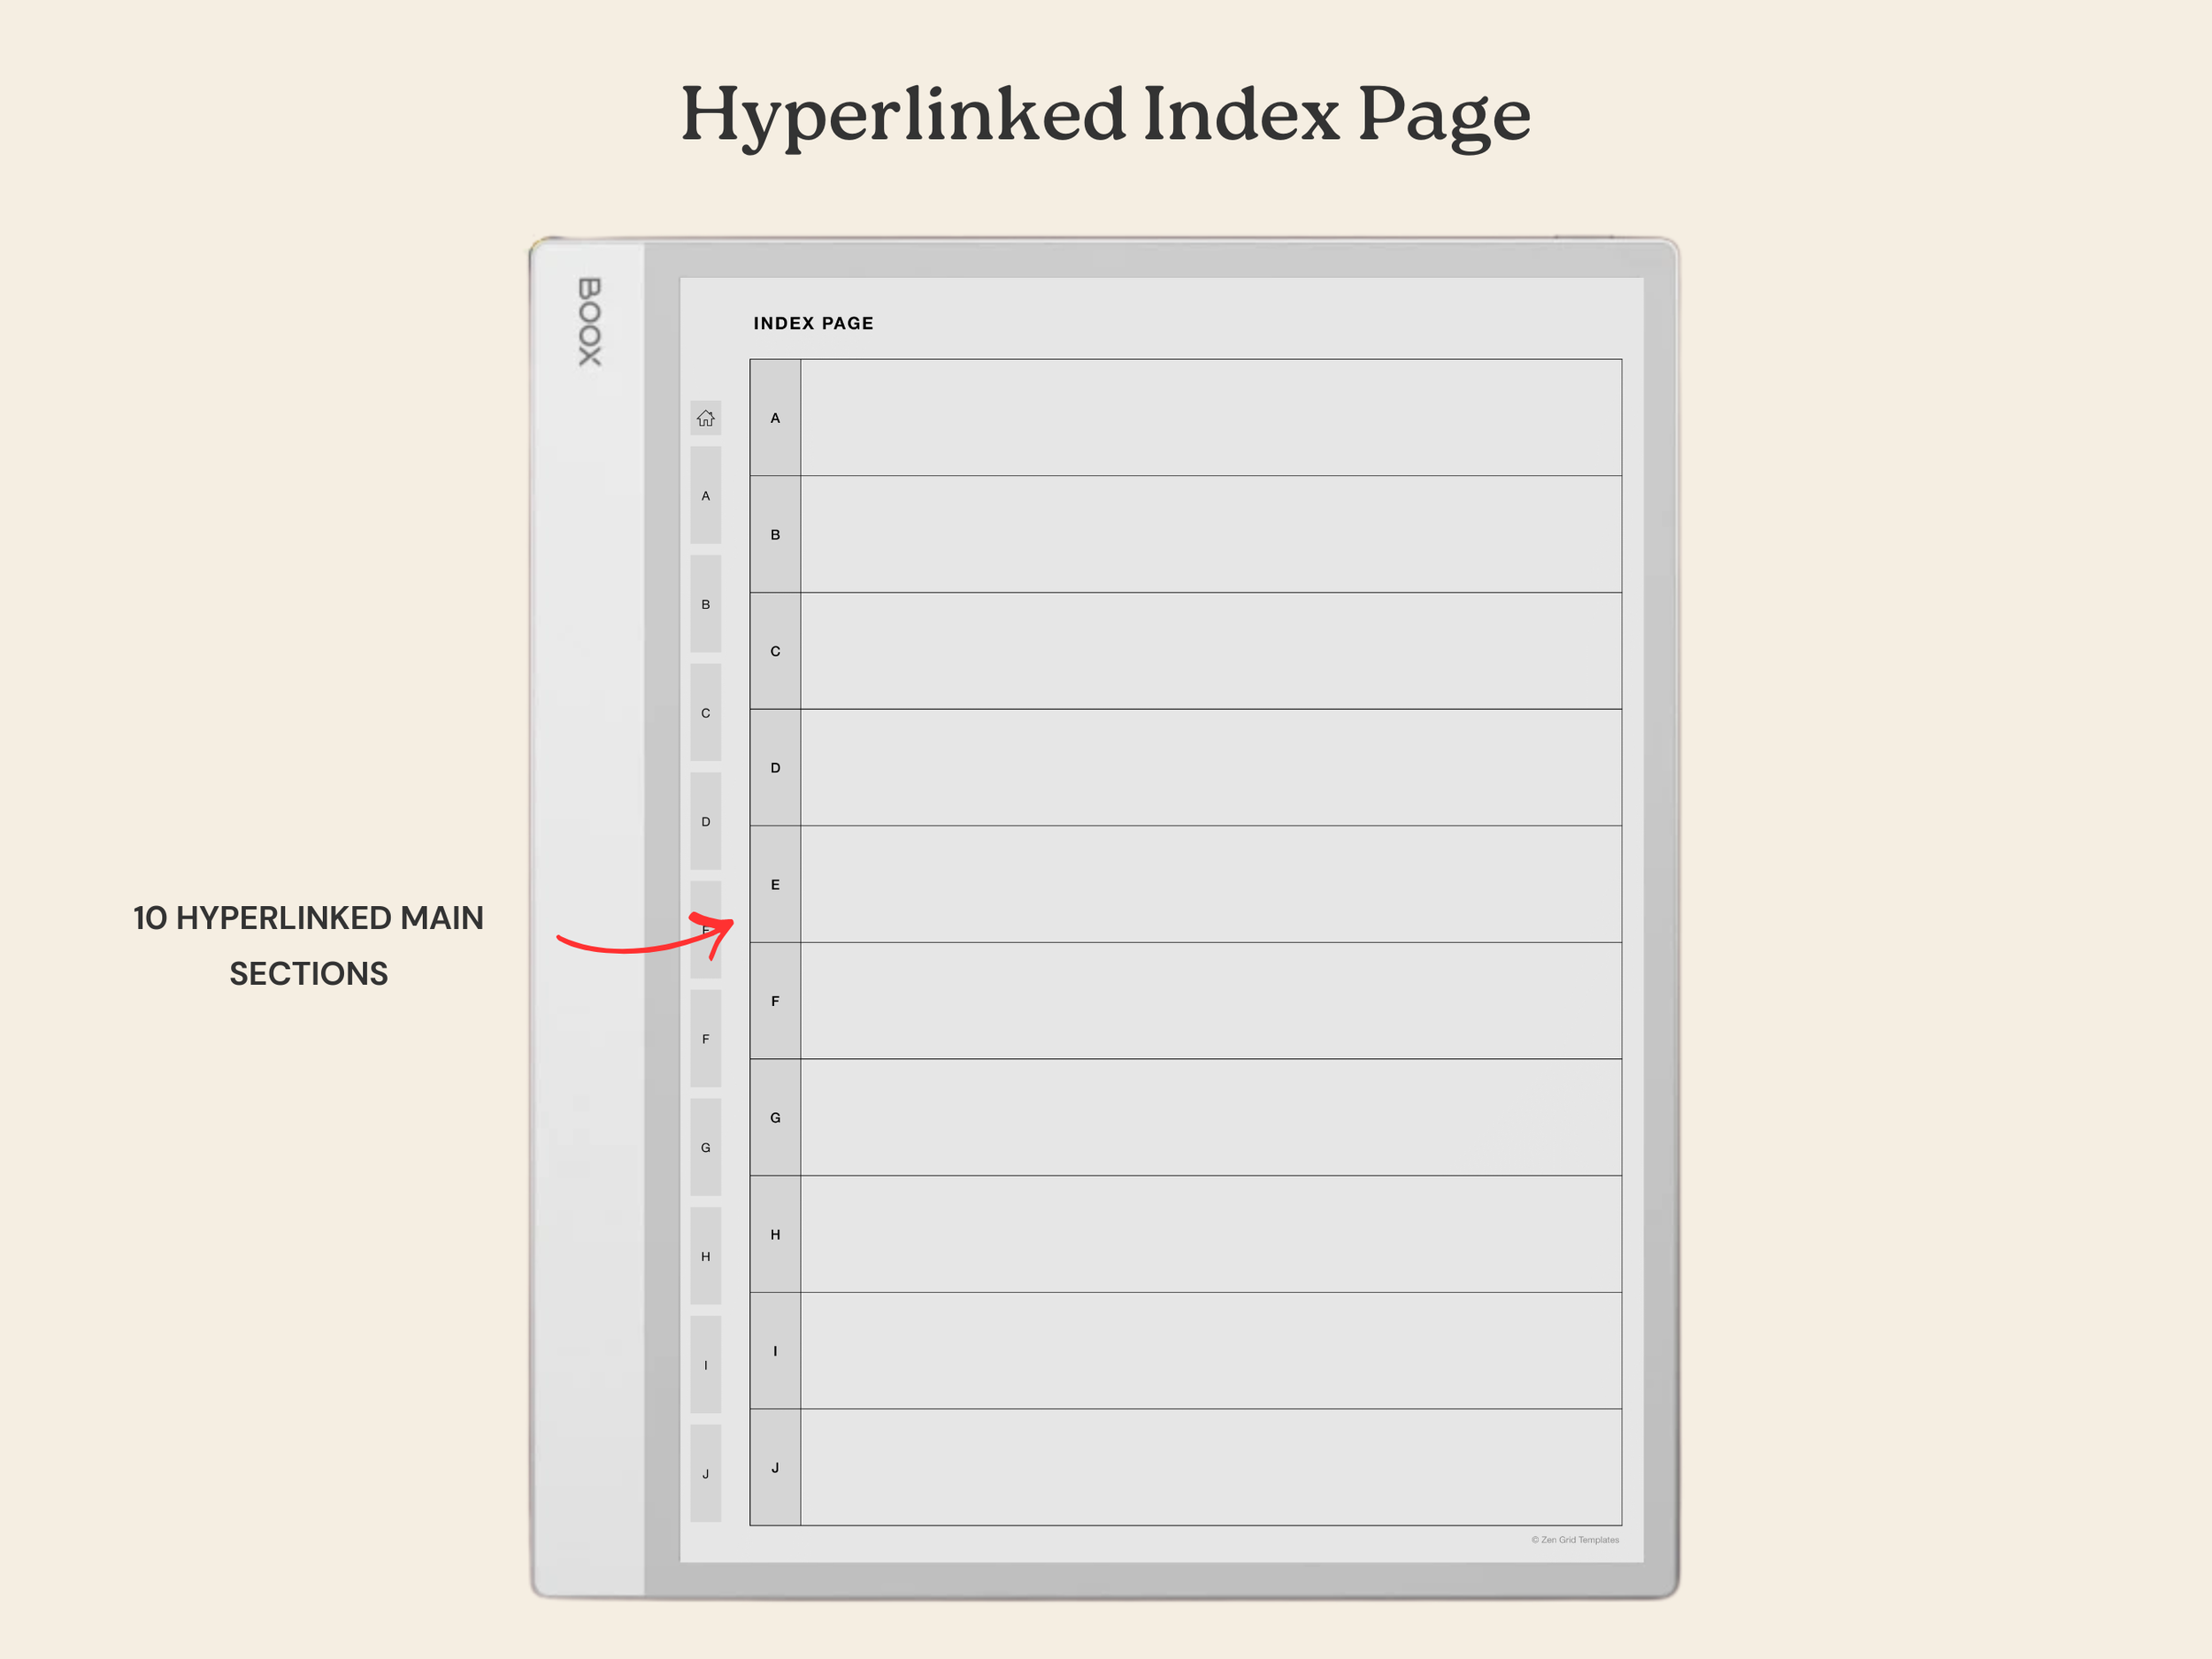Open side tab J in left strip

705,1473
